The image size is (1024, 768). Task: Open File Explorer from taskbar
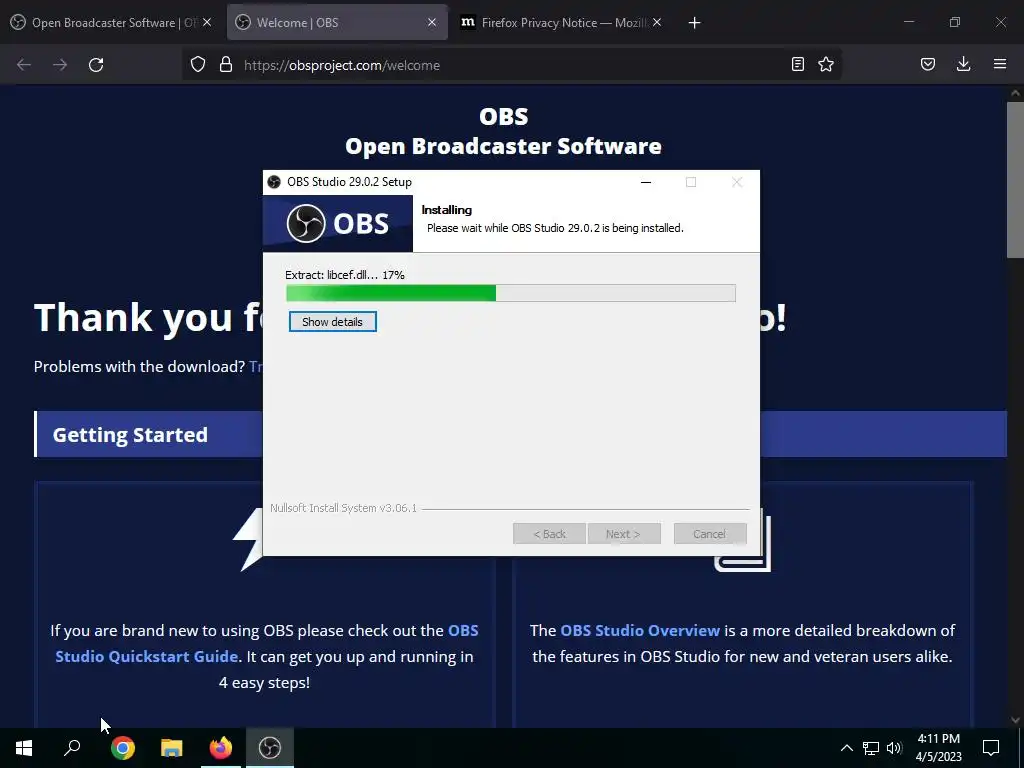tap(171, 748)
